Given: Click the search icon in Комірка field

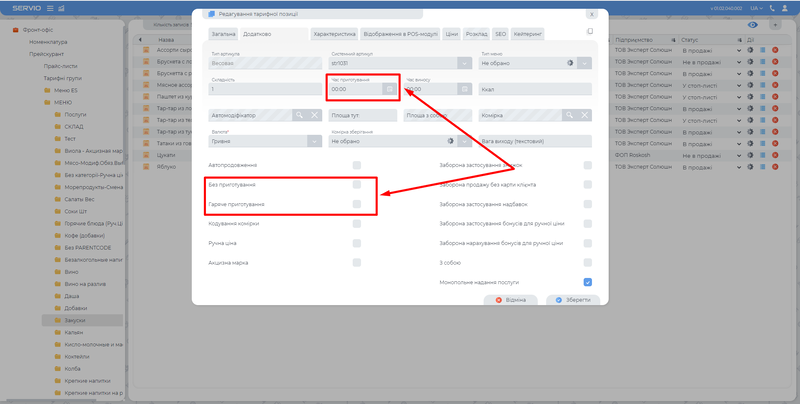Looking at the screenshot, I should [x=570, y=115].
